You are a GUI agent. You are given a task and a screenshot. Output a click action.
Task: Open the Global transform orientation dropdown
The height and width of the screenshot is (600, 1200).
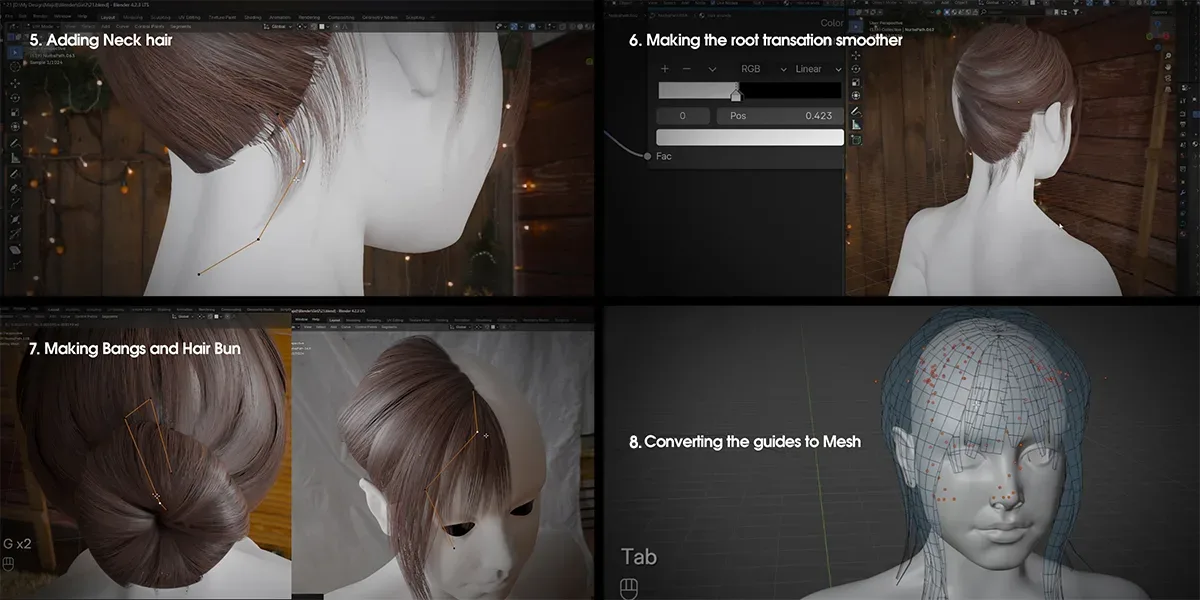pos(281,27)
